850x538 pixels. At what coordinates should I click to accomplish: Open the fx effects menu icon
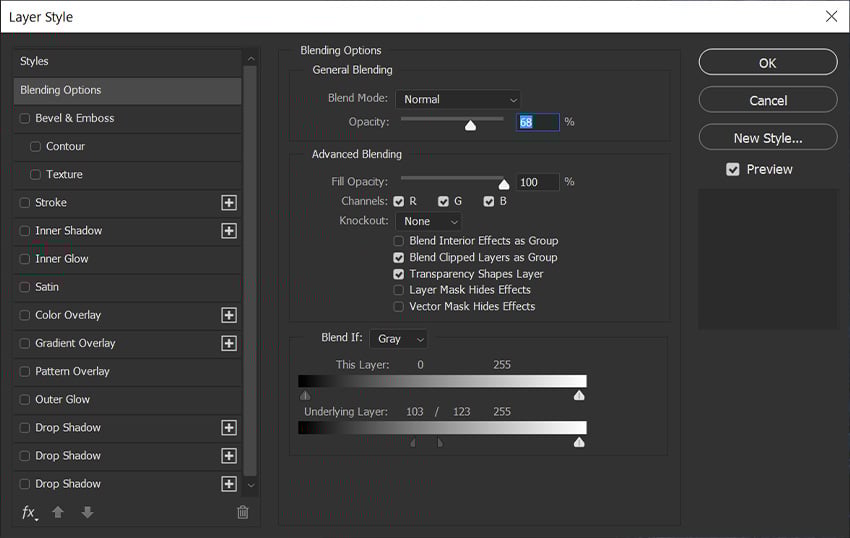[29, 513]
